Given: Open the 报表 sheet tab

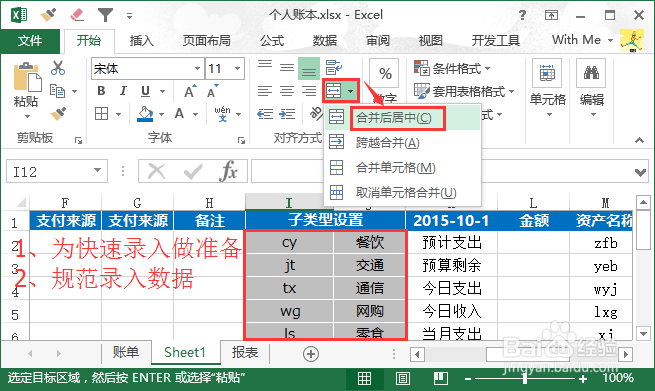Looking at the screenshot, I should click(245, 353).
